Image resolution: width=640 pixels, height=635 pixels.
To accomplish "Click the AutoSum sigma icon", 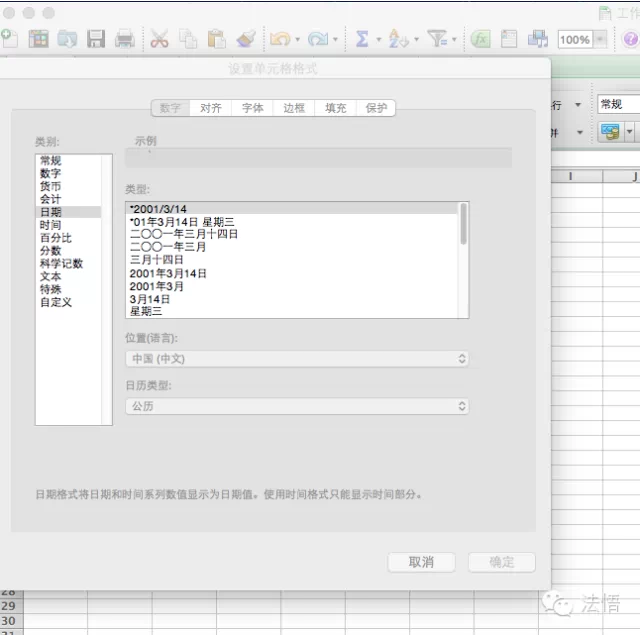I will point(362,39).
